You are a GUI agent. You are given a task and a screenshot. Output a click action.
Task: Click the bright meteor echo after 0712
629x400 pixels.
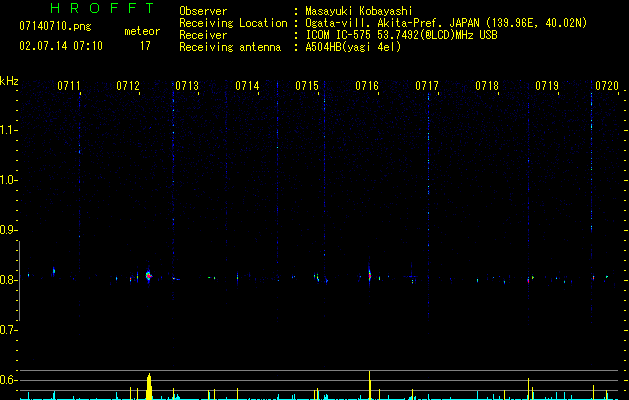coord(149,276)
